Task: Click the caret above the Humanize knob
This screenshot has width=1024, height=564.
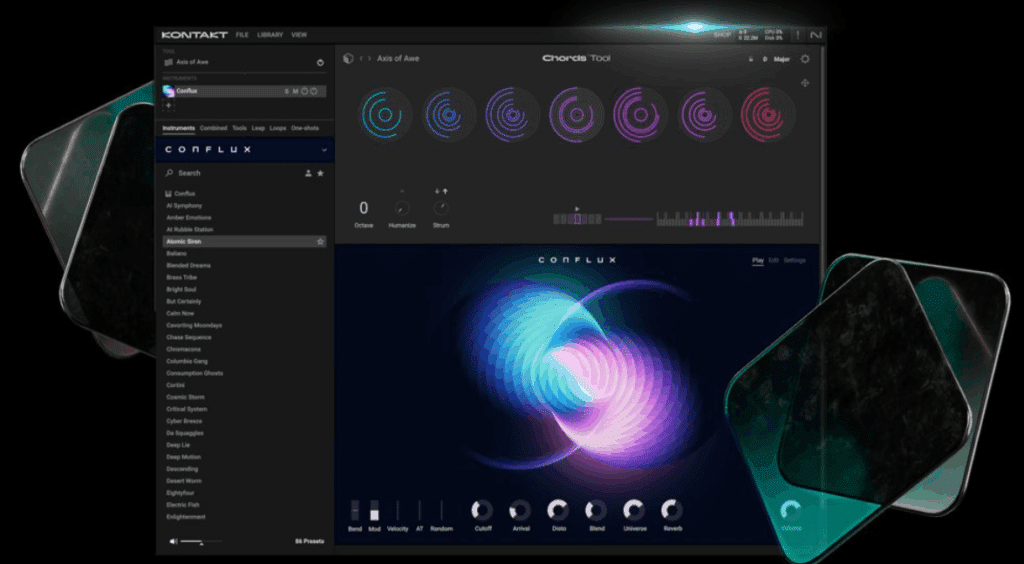Action: tap(402, 191)
